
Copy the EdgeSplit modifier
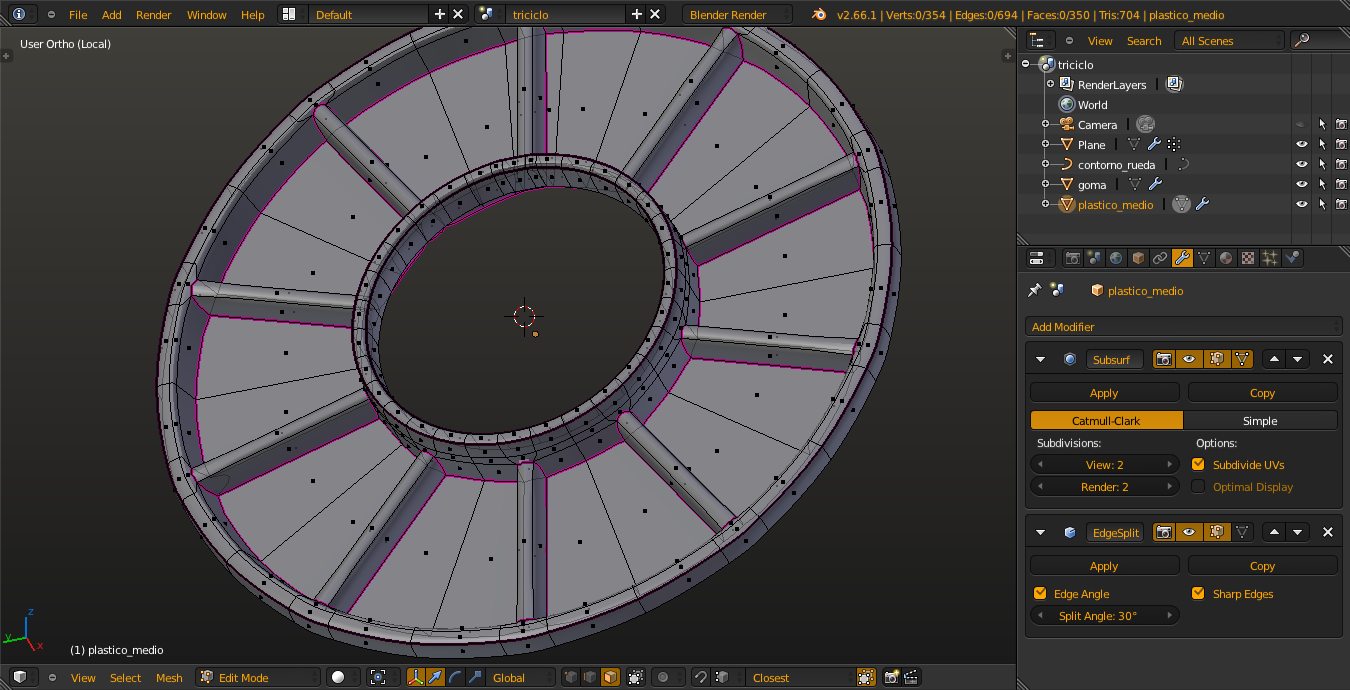(1262, 565)
